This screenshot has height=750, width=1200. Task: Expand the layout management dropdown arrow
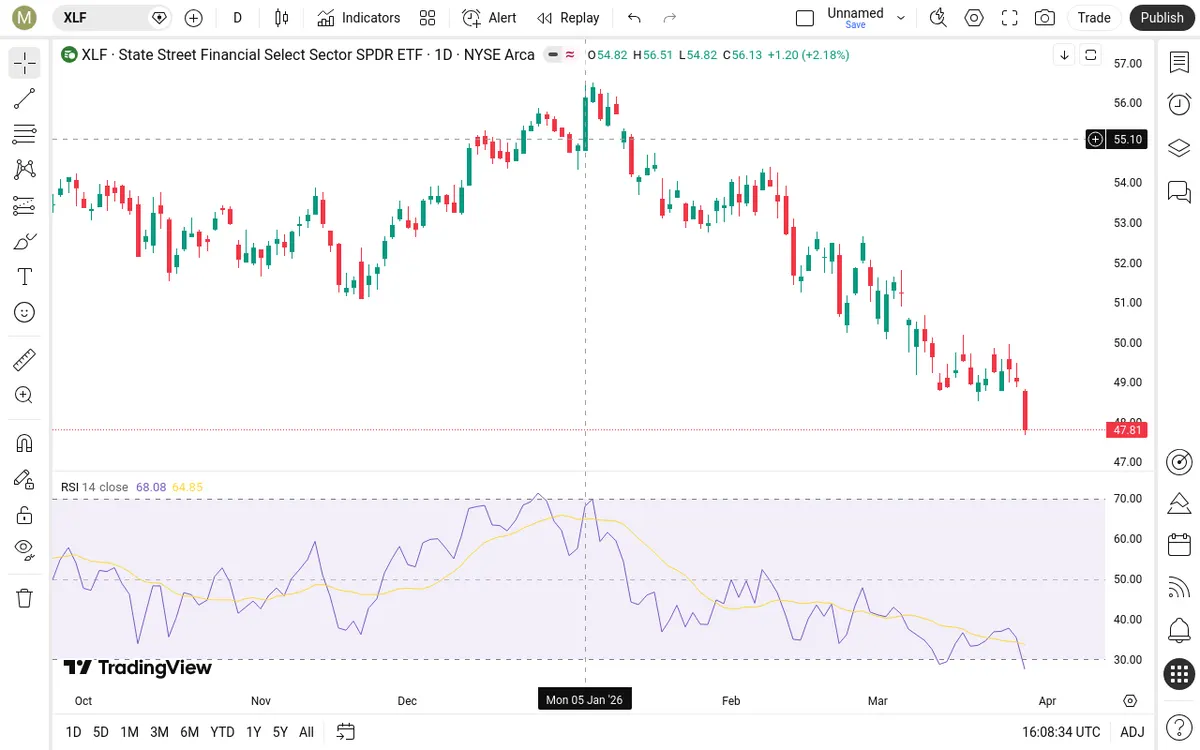[901, 17]
